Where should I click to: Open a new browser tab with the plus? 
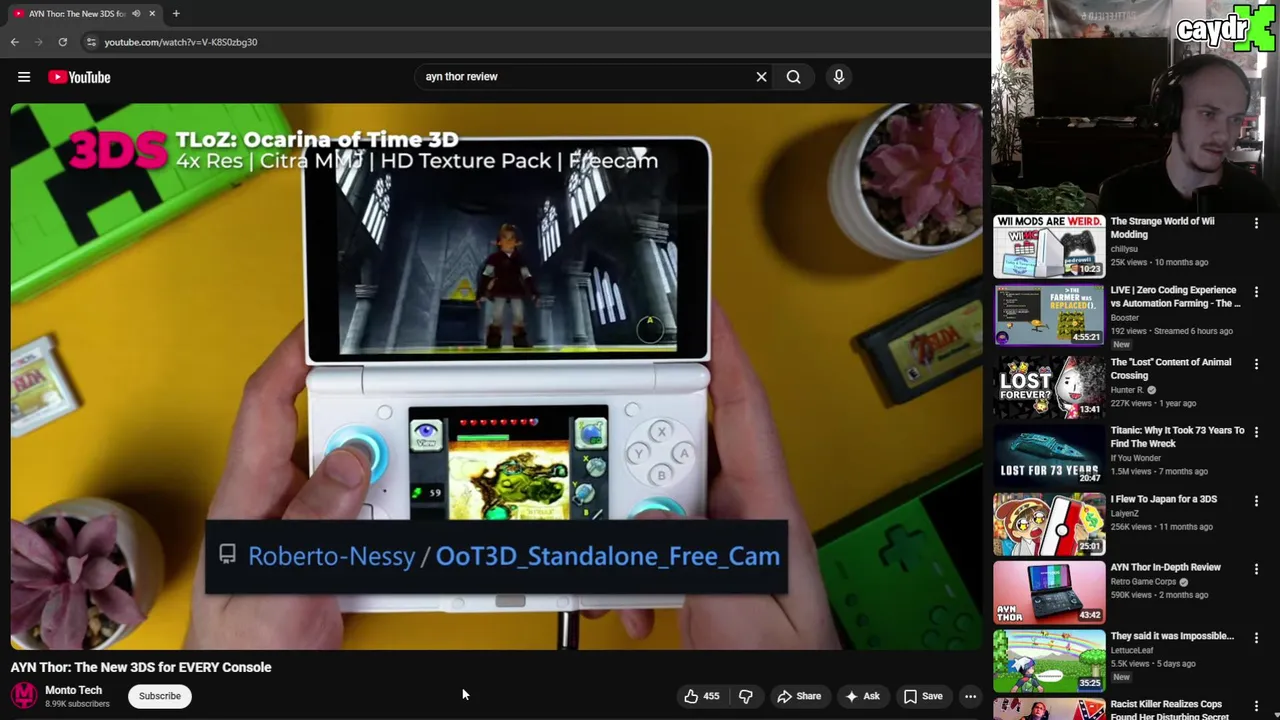(176, 13)
